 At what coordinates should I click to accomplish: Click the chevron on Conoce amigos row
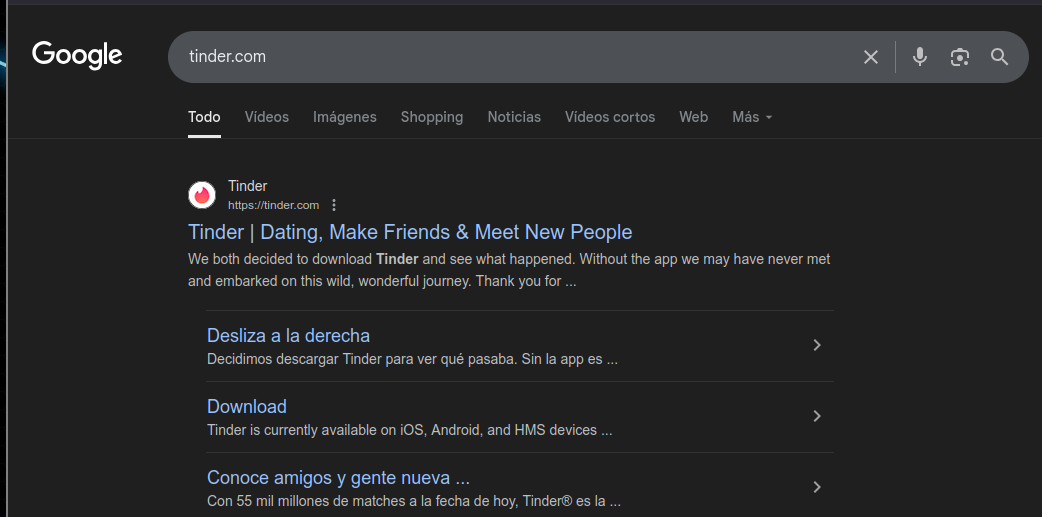pos(817,487)
